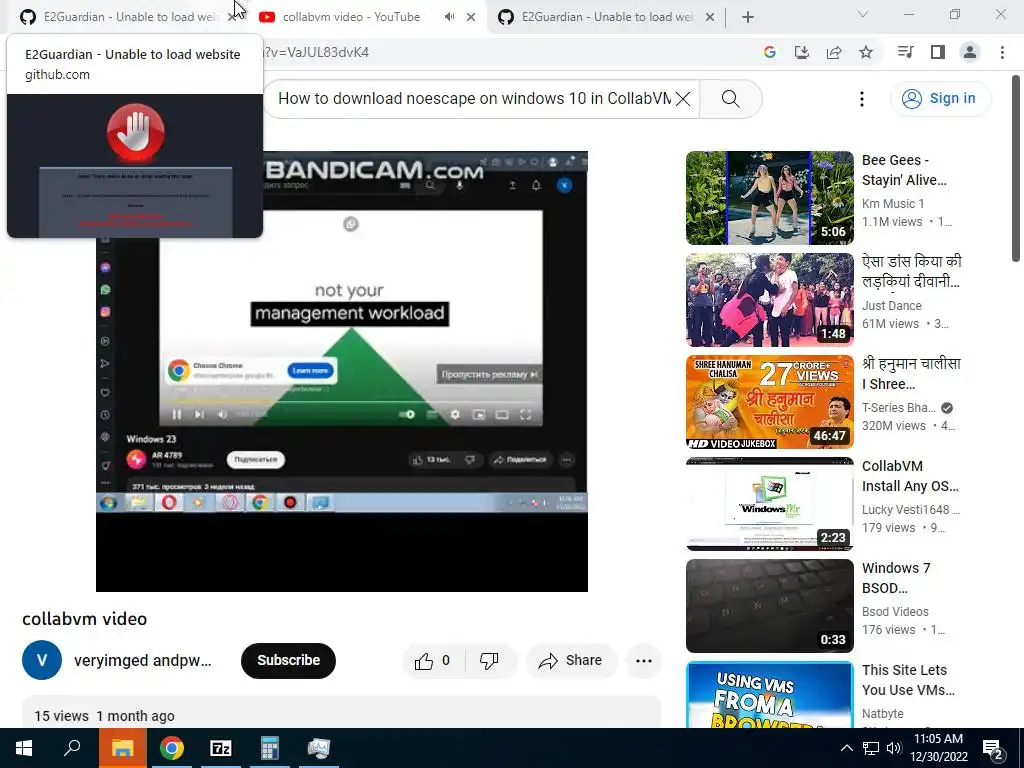This screenshot has height=768, width=1024.
Task: Click the T-Series verified channel badge
Action: pos(947,408)
